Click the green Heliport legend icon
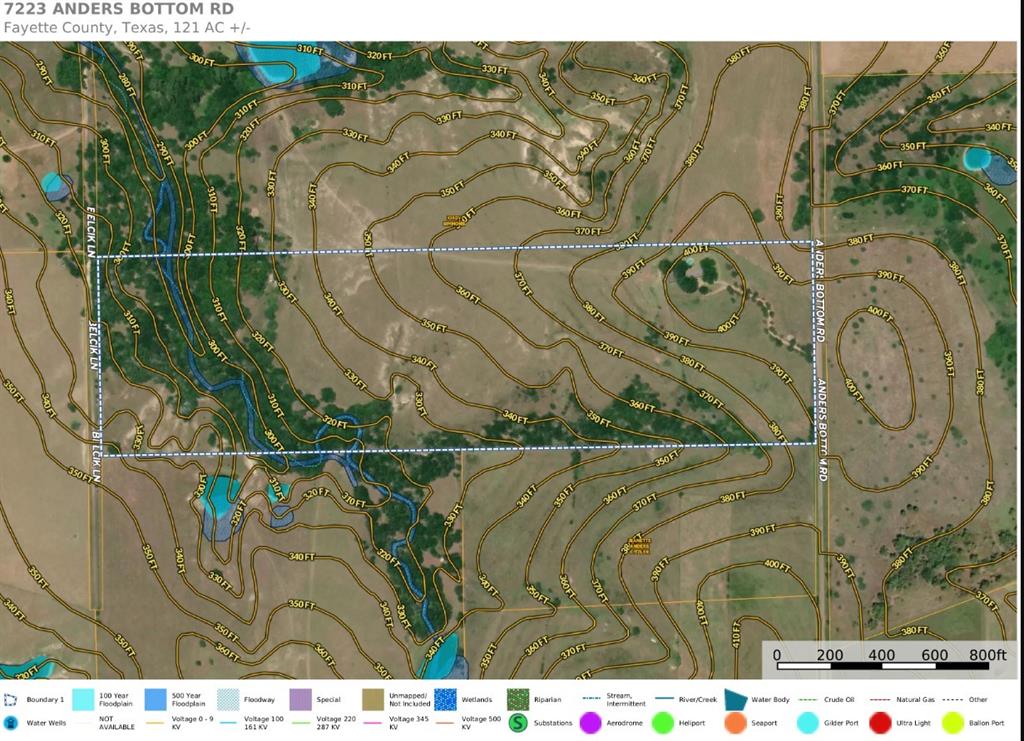Image resolution: width=1024 pixels, height=741 pixels. pyautogui.click(x=661, y=722)
